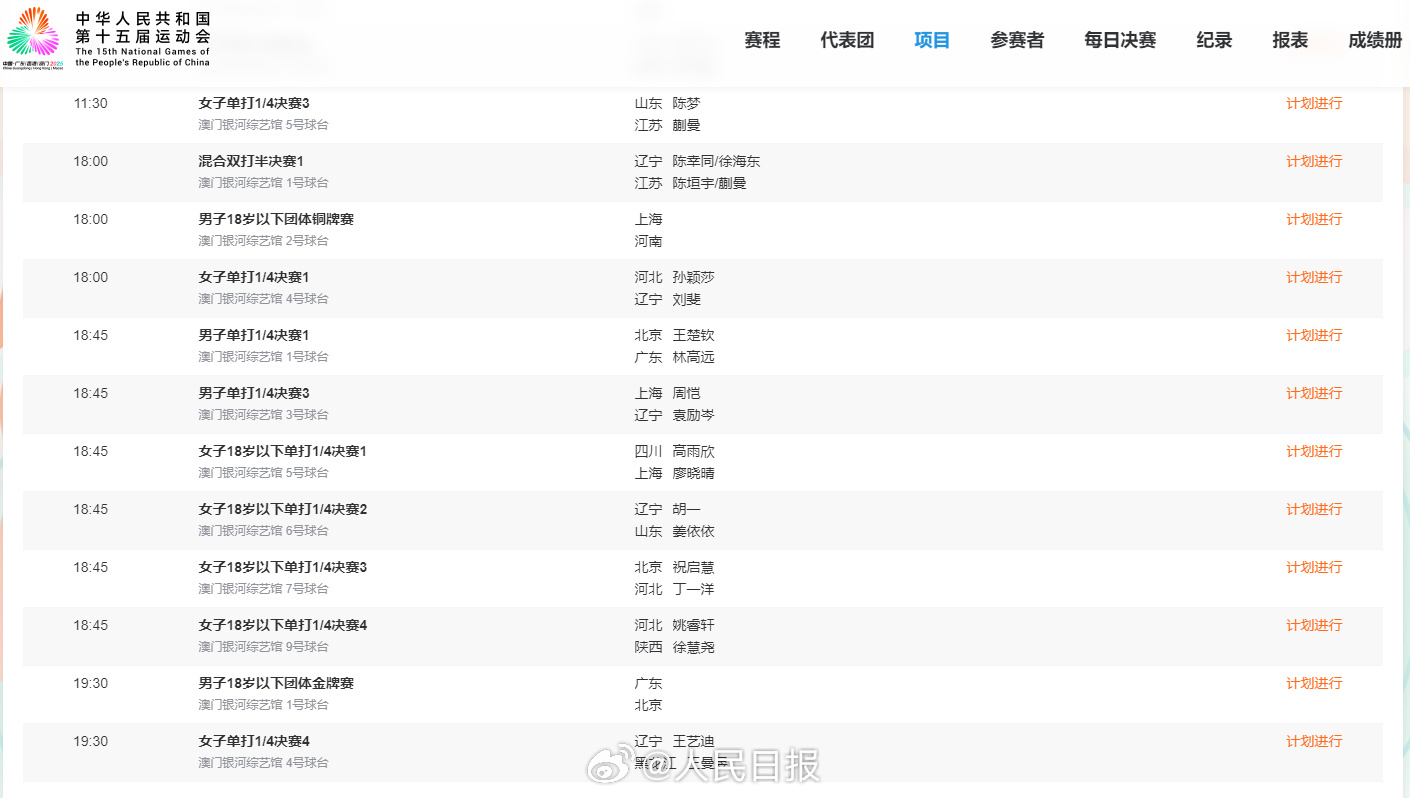Open the 男子18岁以下团体金牌赛 event

pyautogui.click(x=276, y=684)
